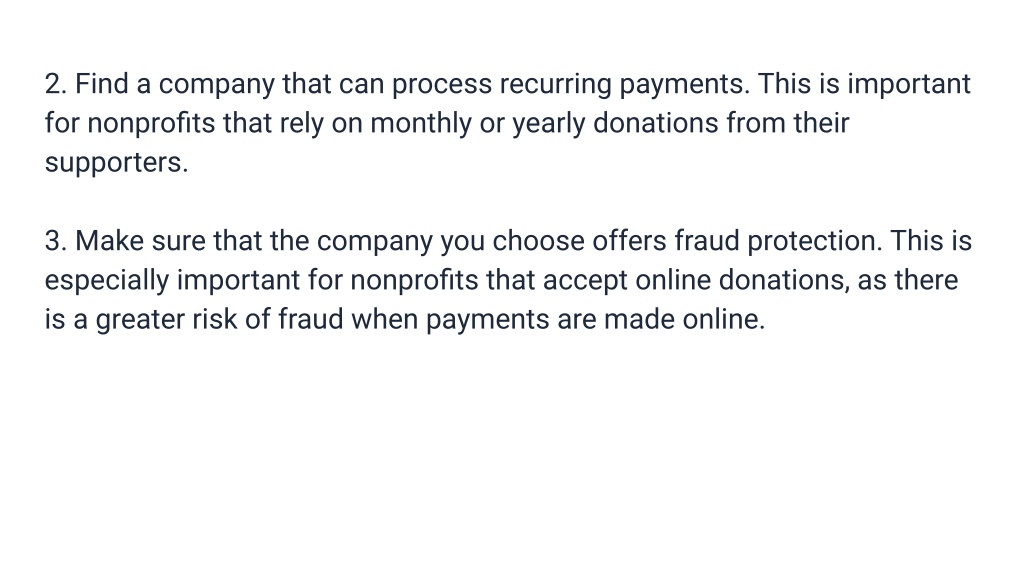Click the word "donations," in tip 3
Viewport: 1024px width, 576px height.
tap(784, 281)
